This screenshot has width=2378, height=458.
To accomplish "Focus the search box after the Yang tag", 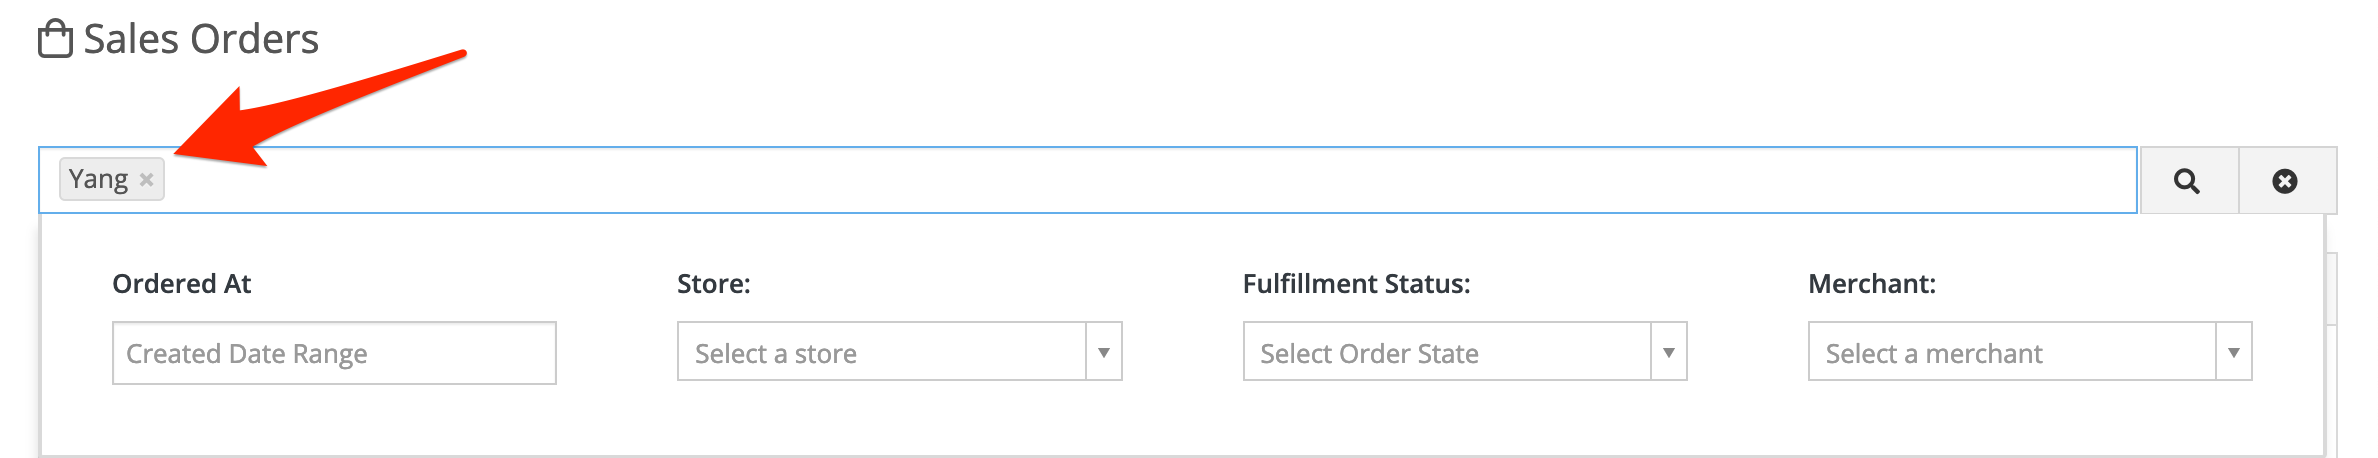I will click(x=1150, y=180).
